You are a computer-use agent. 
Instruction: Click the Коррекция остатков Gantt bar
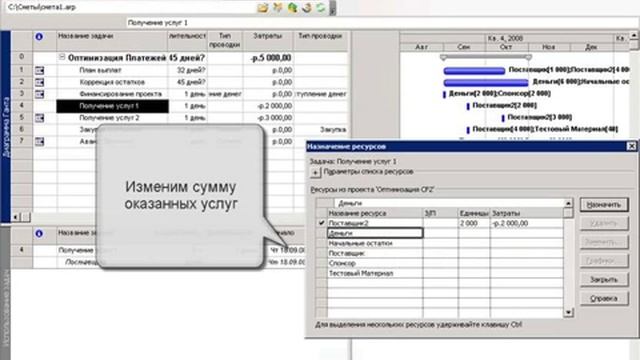pyautogui.click(x=486, y=83)
